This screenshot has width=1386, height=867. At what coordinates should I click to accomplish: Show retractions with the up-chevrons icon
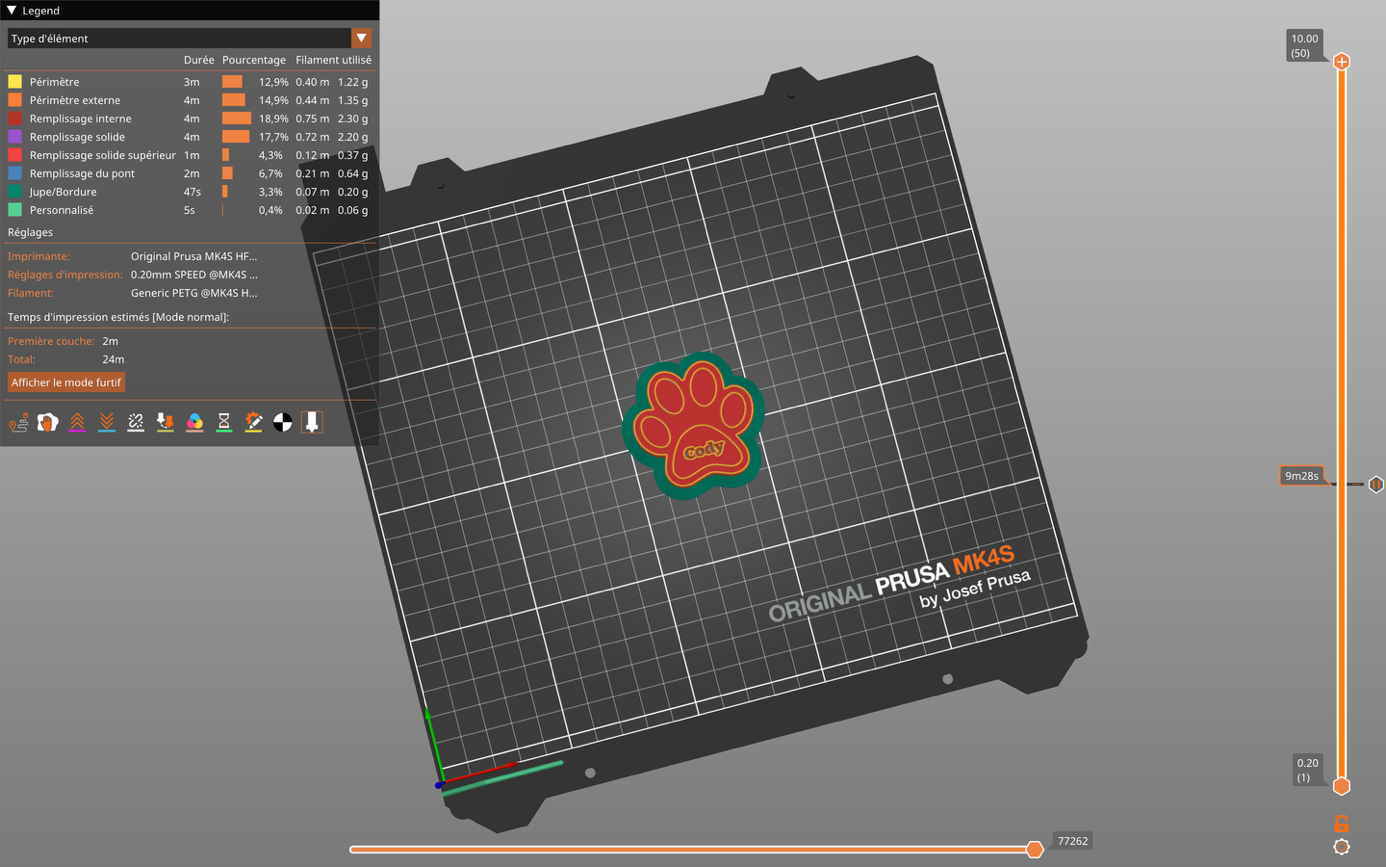77,422
